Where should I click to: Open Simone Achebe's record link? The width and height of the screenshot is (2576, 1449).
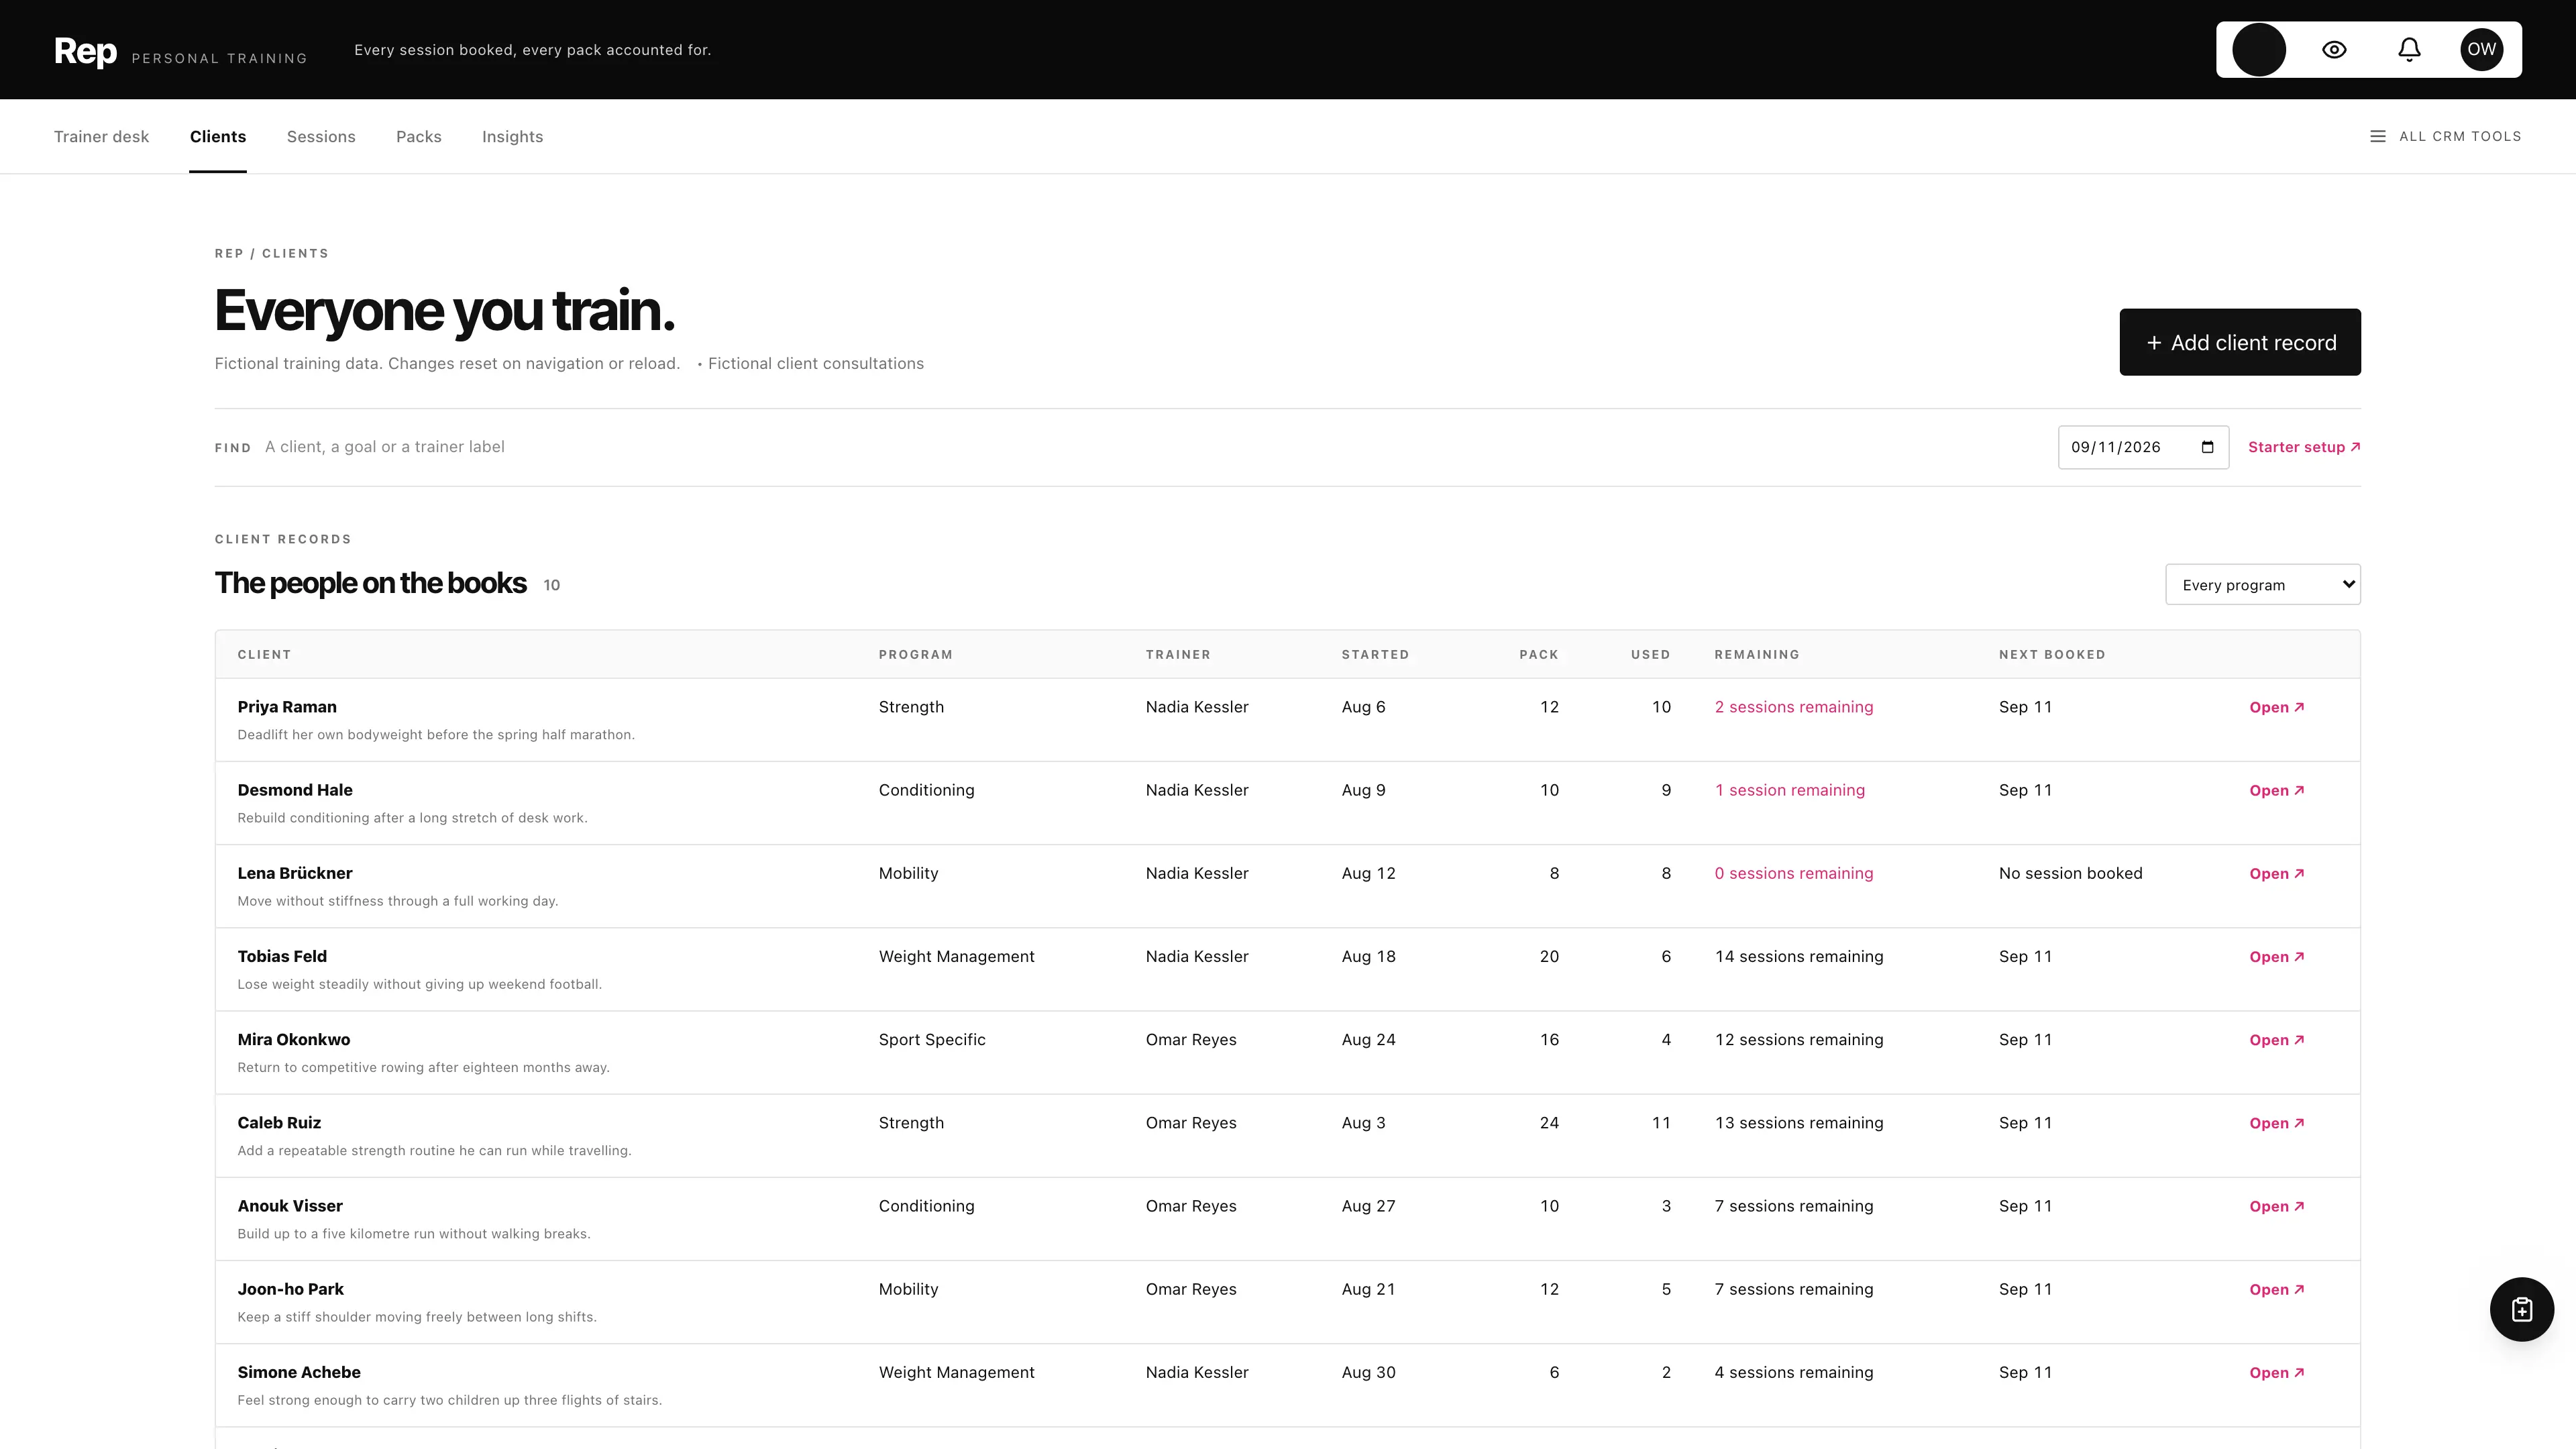pyautogui.click(x=2277, y=1372)
